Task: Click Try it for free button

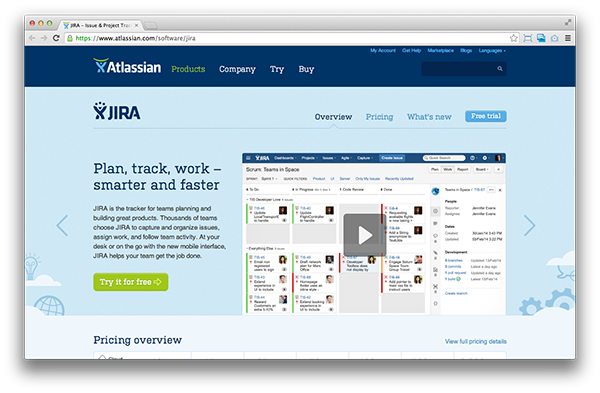Action: (x=130, y=282)
